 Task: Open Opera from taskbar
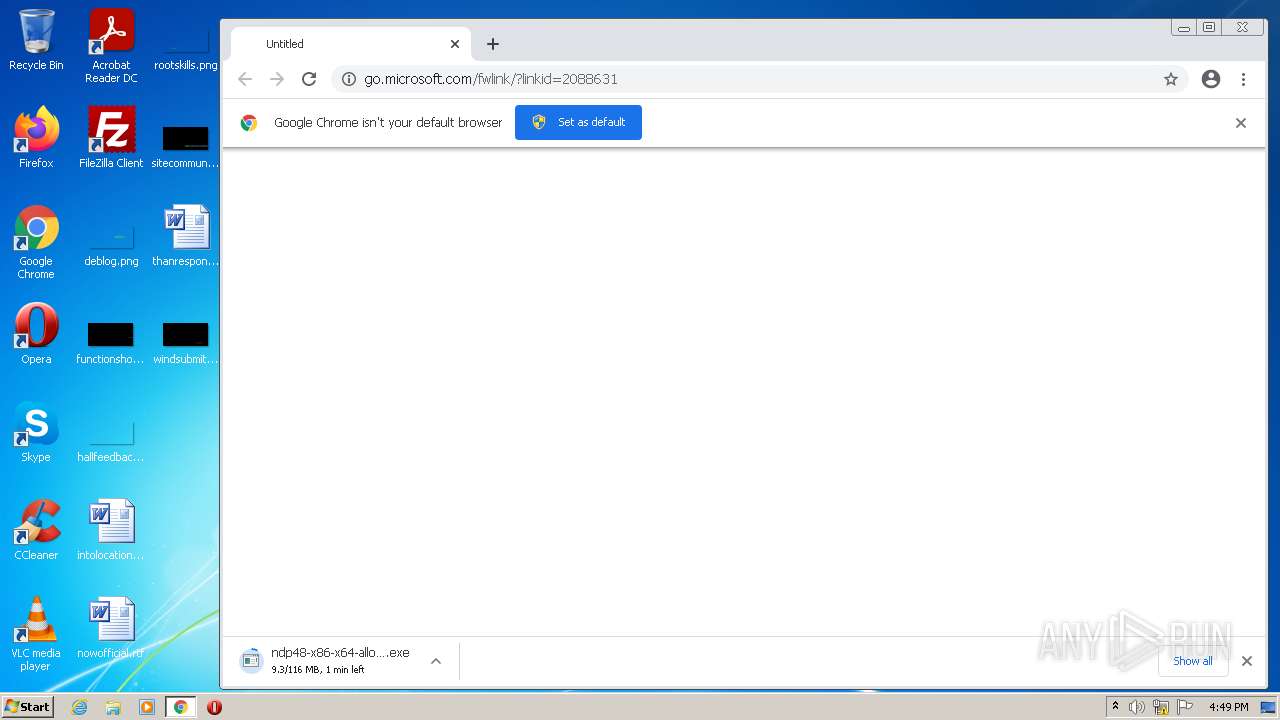pyautogui.click(x=214, y=707)
